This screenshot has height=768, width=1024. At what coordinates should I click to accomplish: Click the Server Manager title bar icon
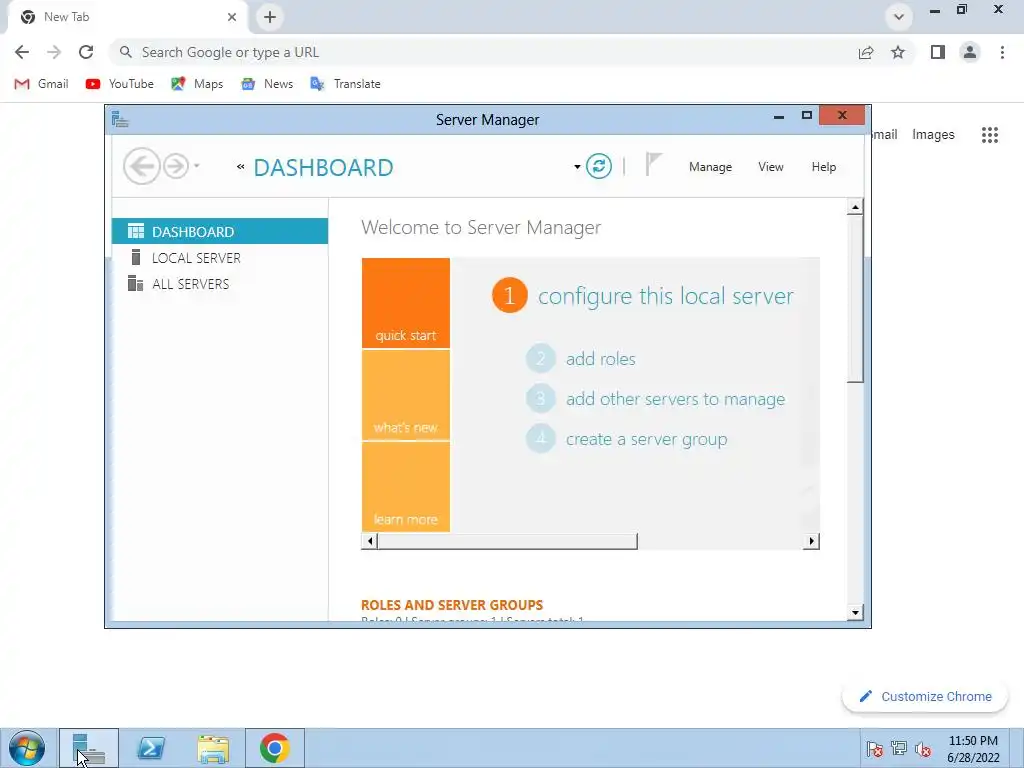point(120,120)
